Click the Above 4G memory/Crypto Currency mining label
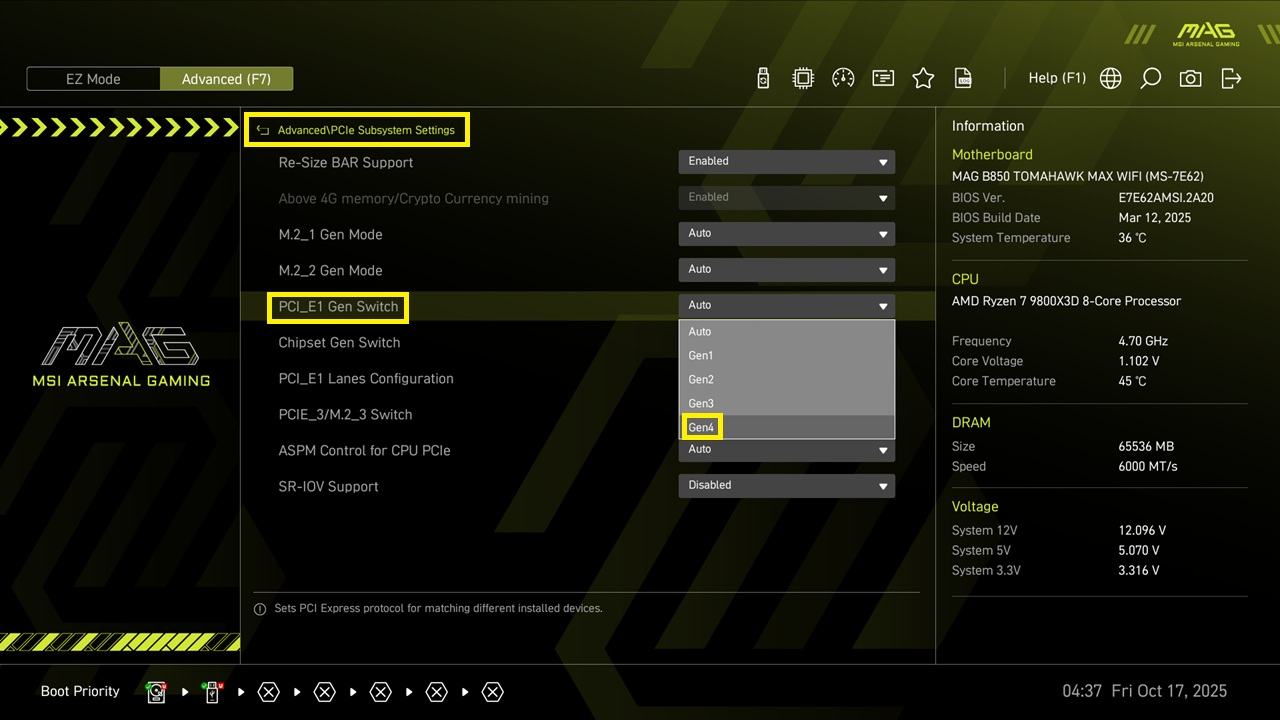This screenshot has width=1280, height=720. pyautogui.click(x=413, y=198)
